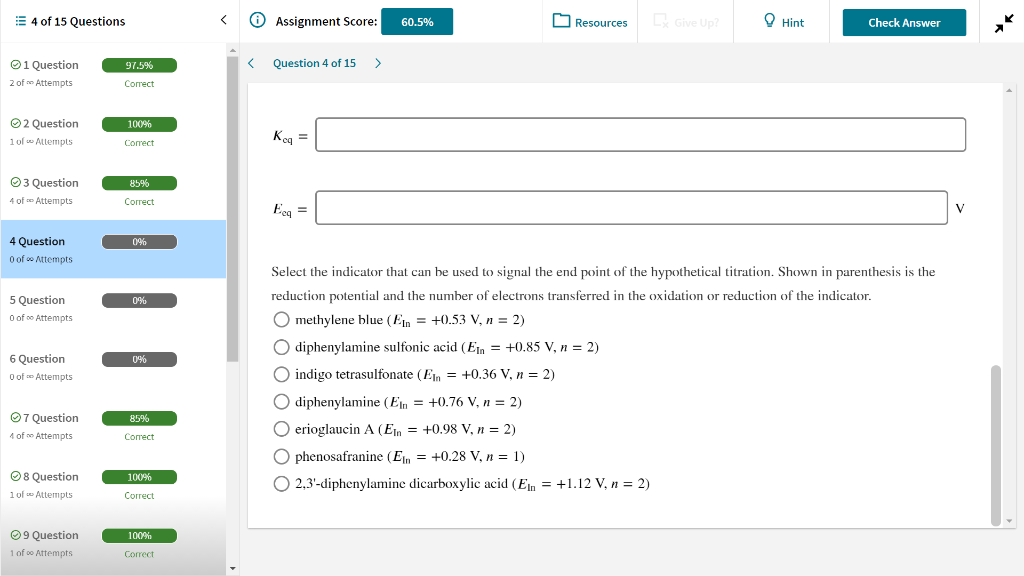The image size is (1024, 576).
Task: Advance to the next question with the right chevron
Action: [377, 62]
